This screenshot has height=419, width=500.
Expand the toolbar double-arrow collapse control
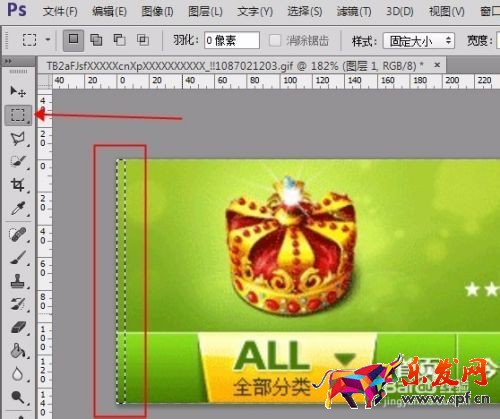point(8,61)
